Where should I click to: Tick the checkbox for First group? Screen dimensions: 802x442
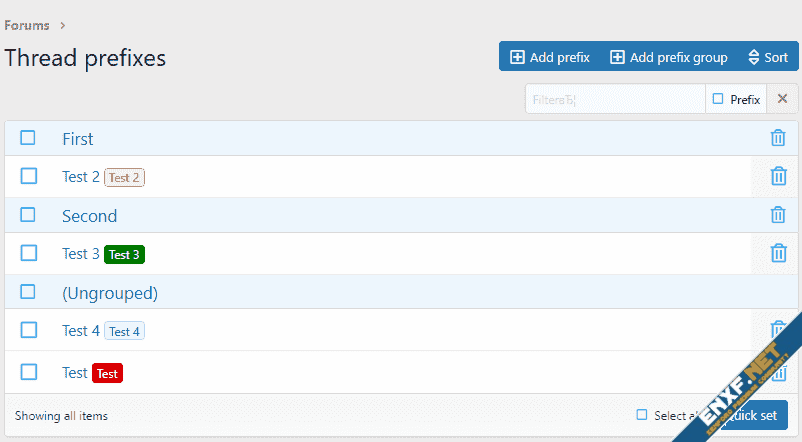point(28,138)
